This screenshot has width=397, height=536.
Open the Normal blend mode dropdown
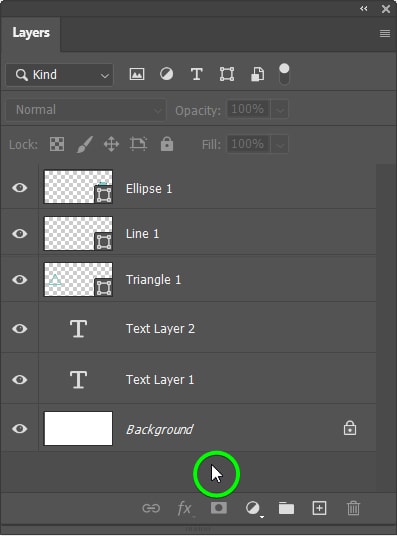point(85,110)
